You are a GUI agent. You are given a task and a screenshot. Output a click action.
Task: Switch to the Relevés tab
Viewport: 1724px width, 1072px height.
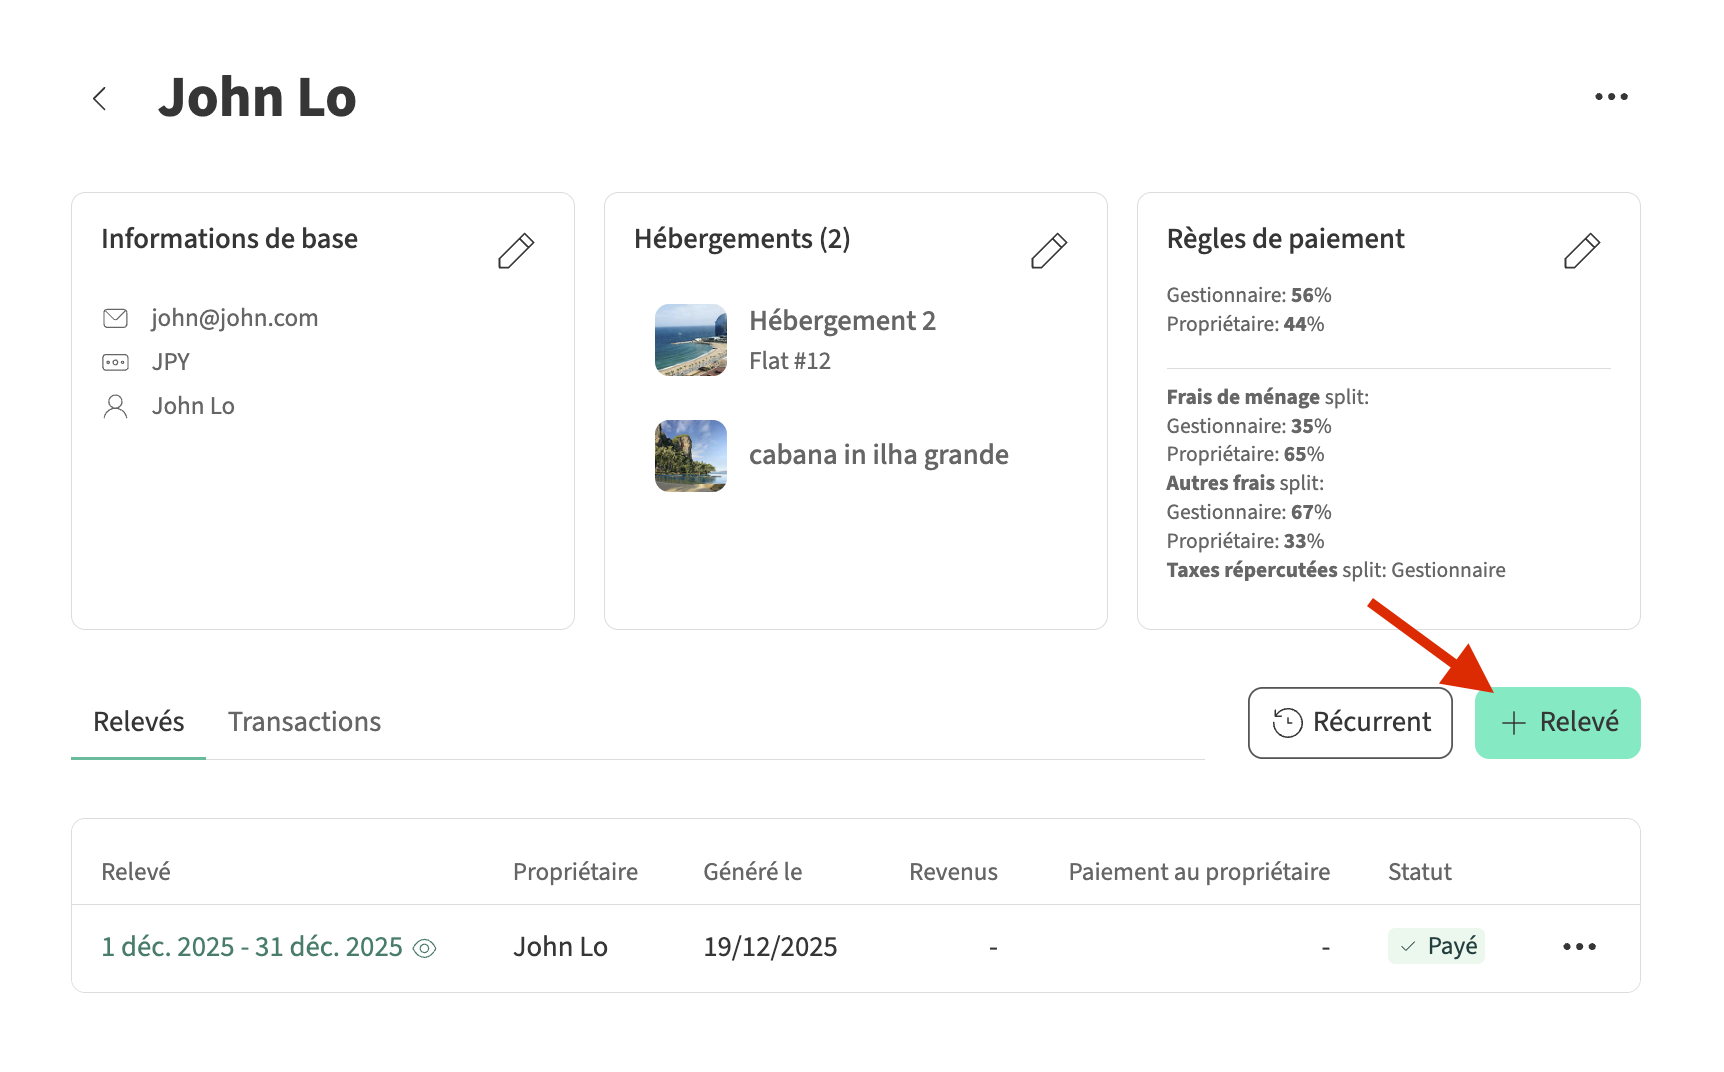(x=139, y=722)
